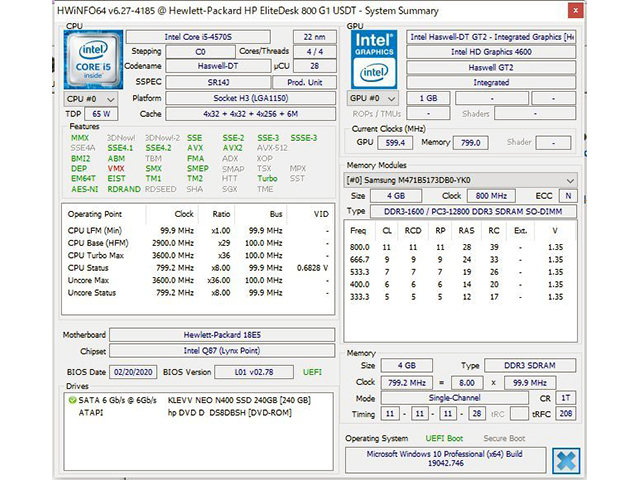Image resolution: width=640 pixels, height=480 pixels.
Task: Click the memory mode Single-Channel field
Action: tap(454, 398)
